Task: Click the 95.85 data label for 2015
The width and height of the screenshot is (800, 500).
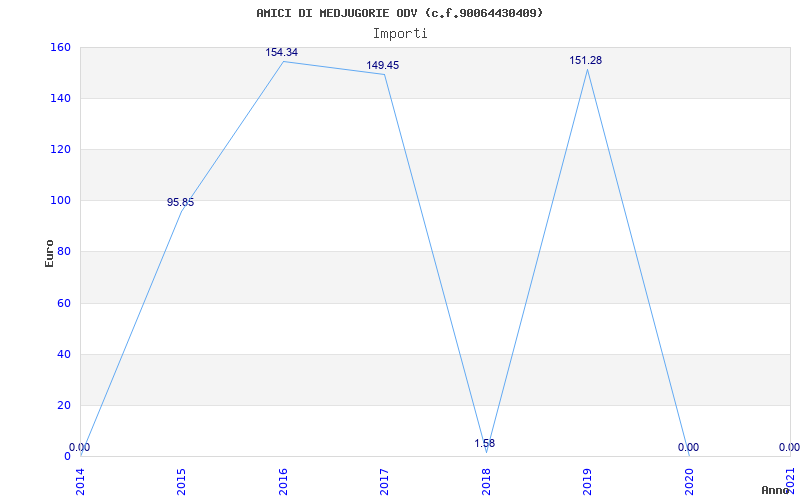Action: (x=181, y=203)
